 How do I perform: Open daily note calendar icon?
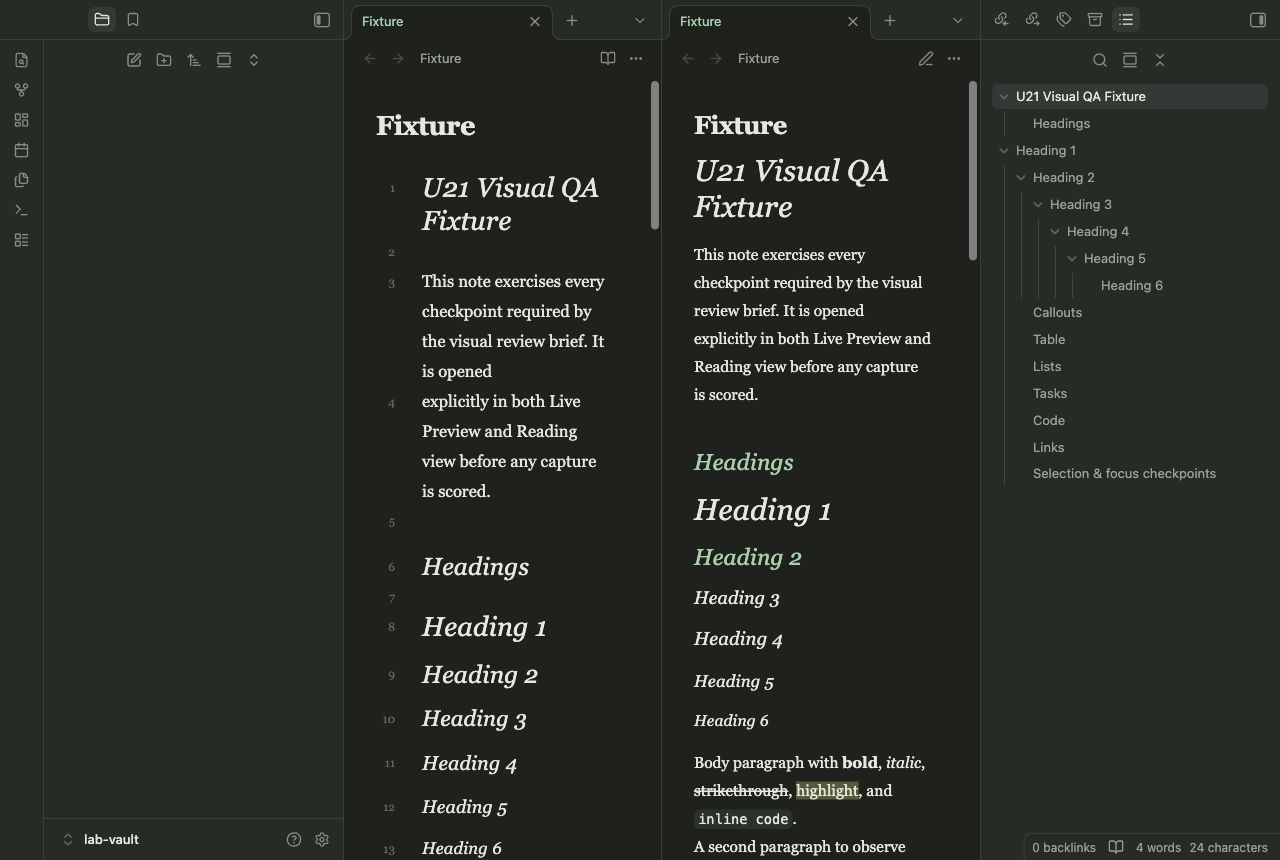(x=21, y=150)
